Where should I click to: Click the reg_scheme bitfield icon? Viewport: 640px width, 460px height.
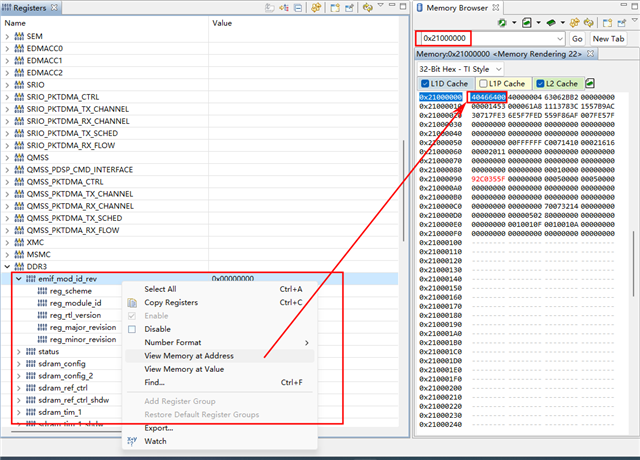[x=42, y=291]
